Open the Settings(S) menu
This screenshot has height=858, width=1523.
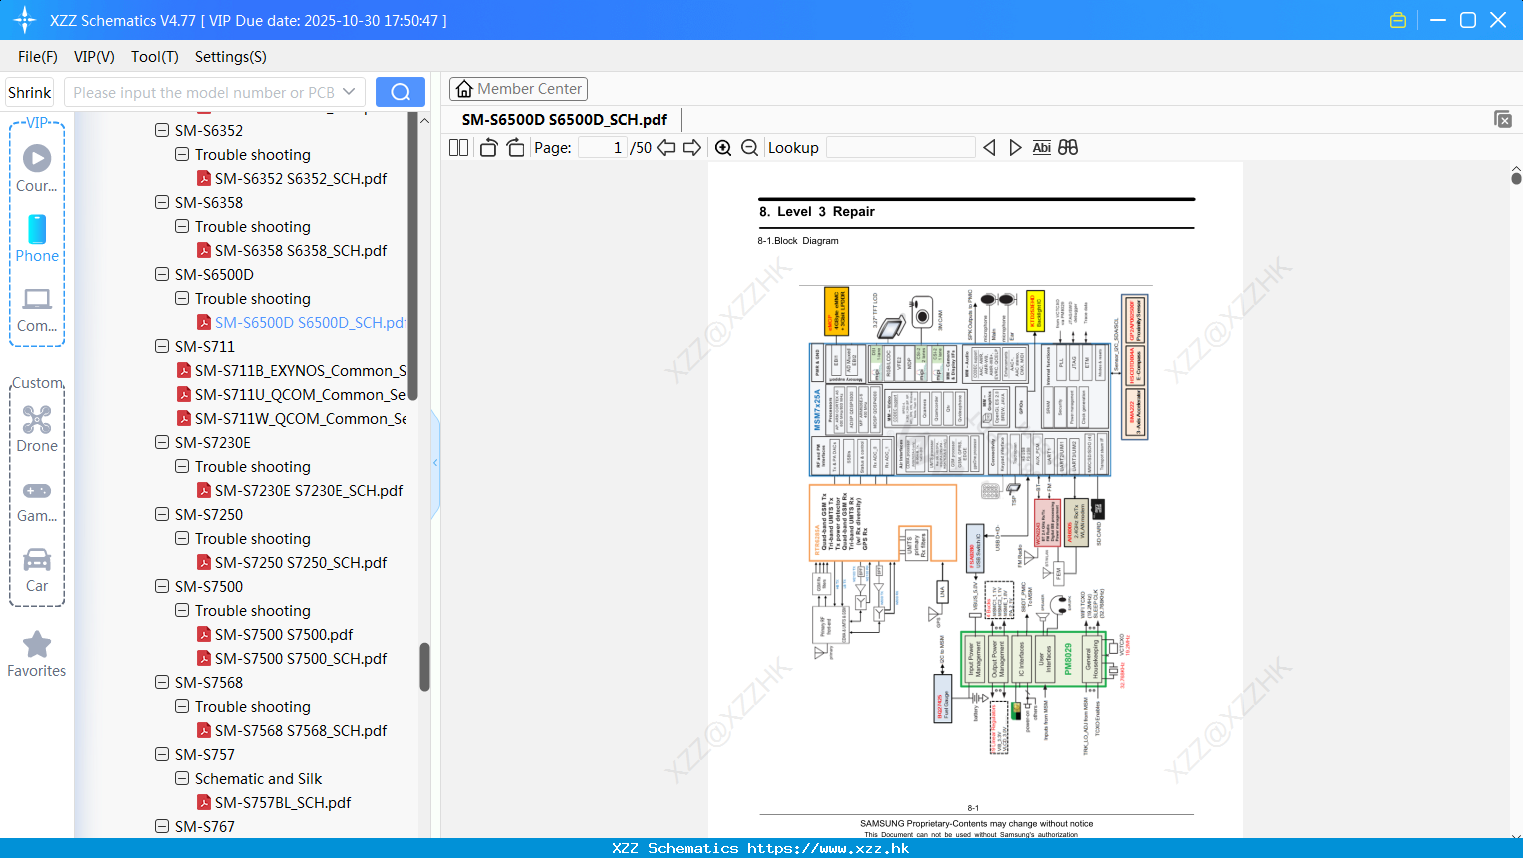click(x=231, y=57)
